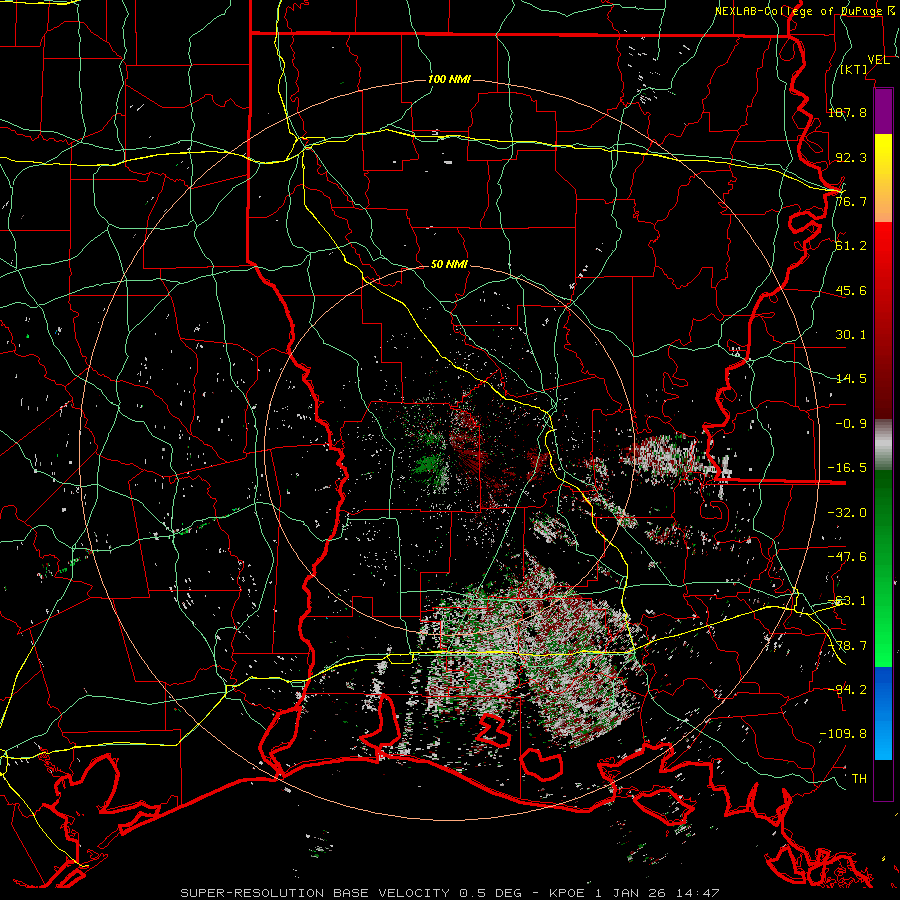The width and height of the screenshot is (900, 900).
Task: Click the 45.6 velocity scale value
Action: (x=851, y=290)
